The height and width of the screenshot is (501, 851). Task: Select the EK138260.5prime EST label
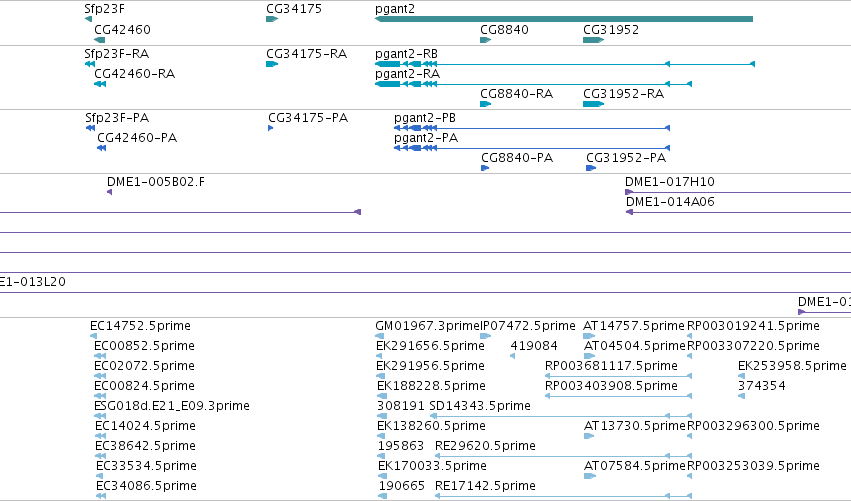pyautogui.click(x=431, y=426)
